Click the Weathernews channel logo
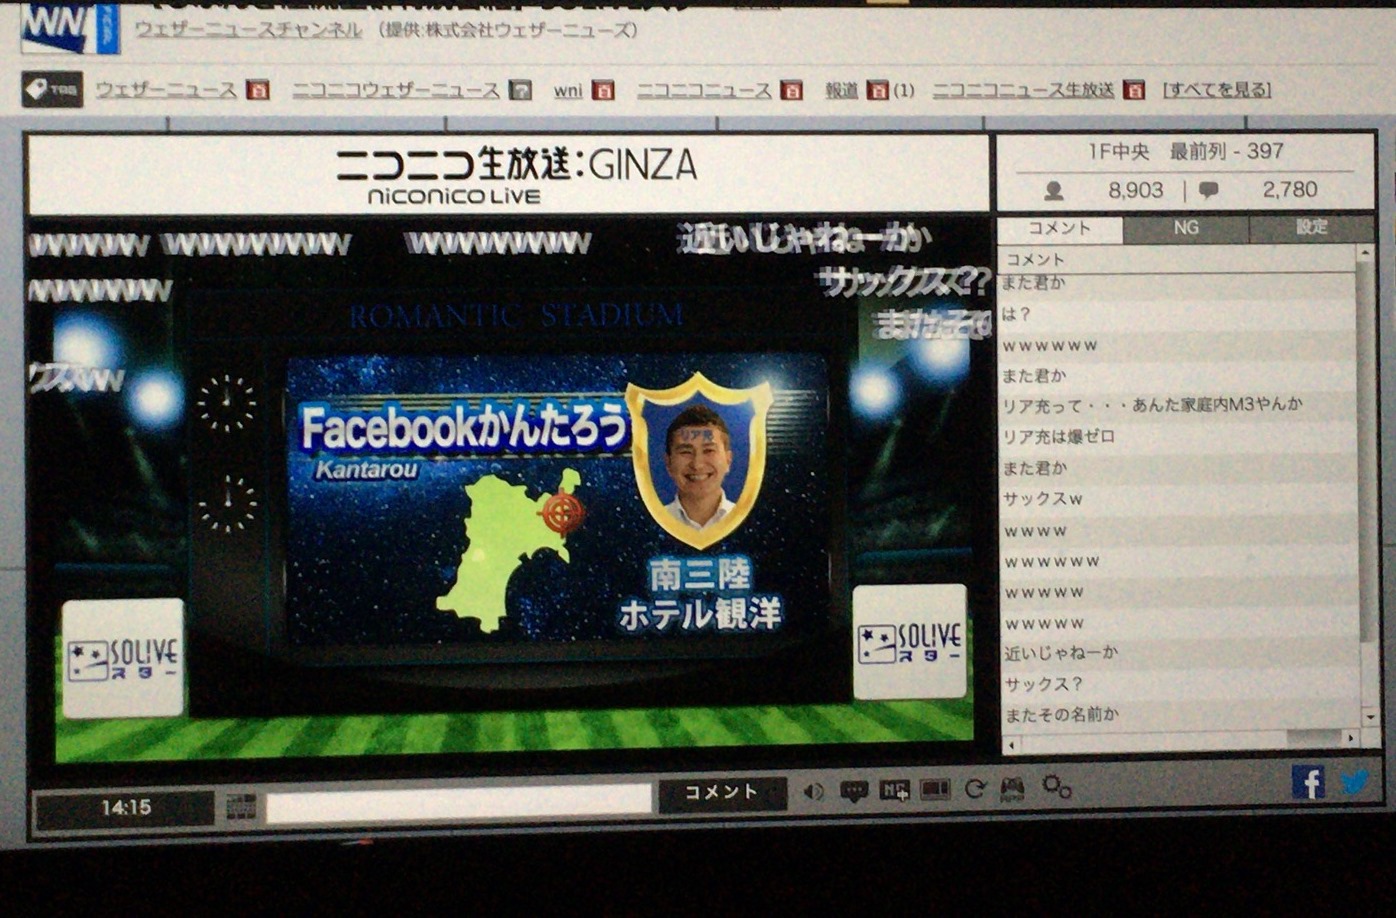Viewport: 1396px width, 918px height. (70, 27)
